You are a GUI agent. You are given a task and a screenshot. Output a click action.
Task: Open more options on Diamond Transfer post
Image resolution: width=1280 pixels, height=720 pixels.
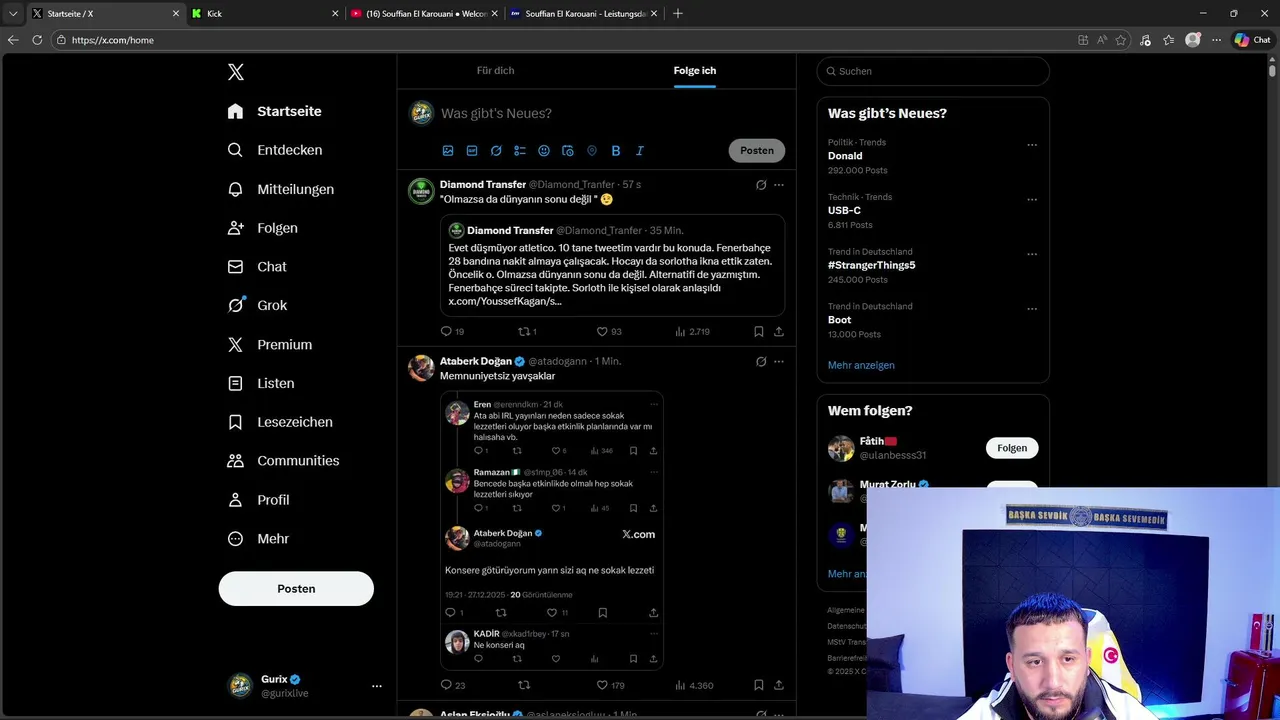[779, 185]
